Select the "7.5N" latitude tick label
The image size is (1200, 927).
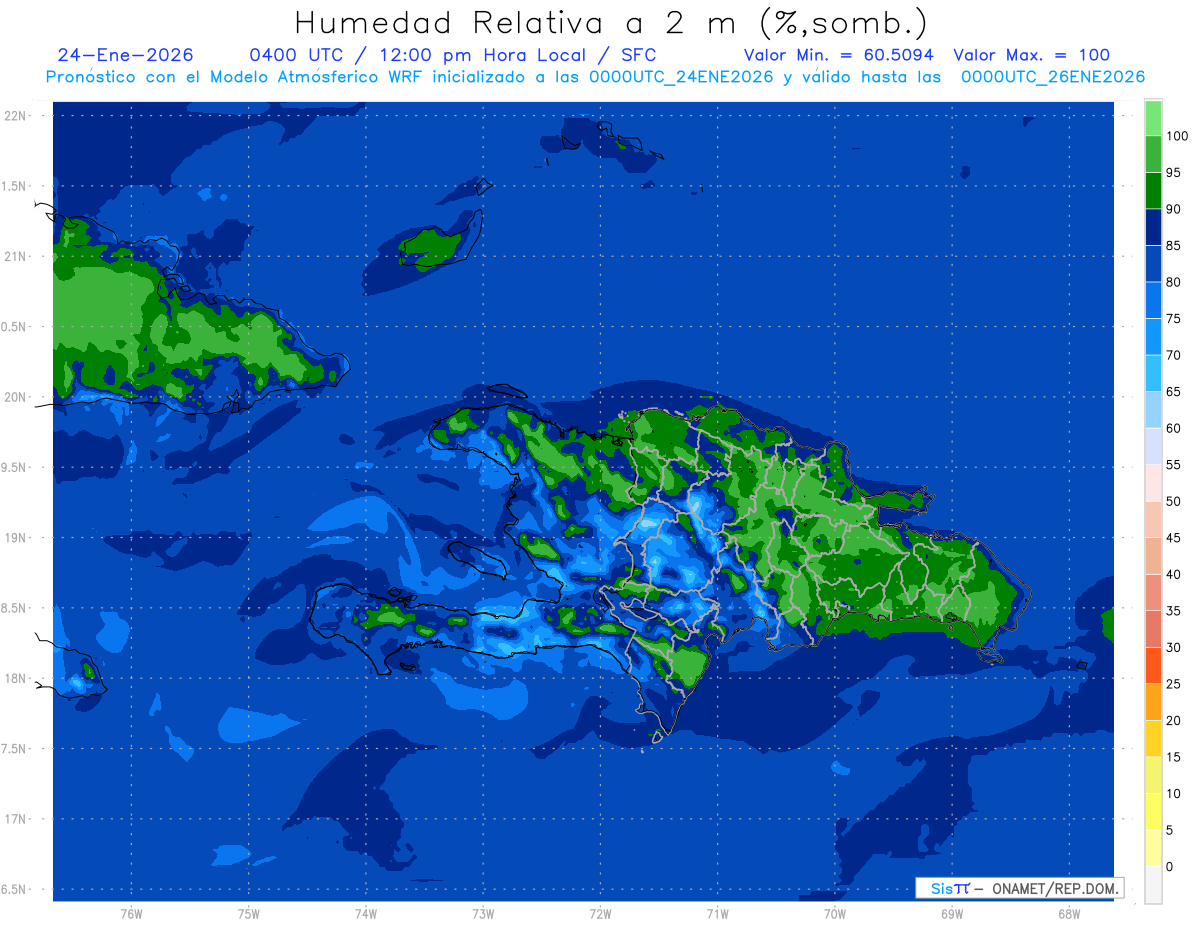coord(14,749)
